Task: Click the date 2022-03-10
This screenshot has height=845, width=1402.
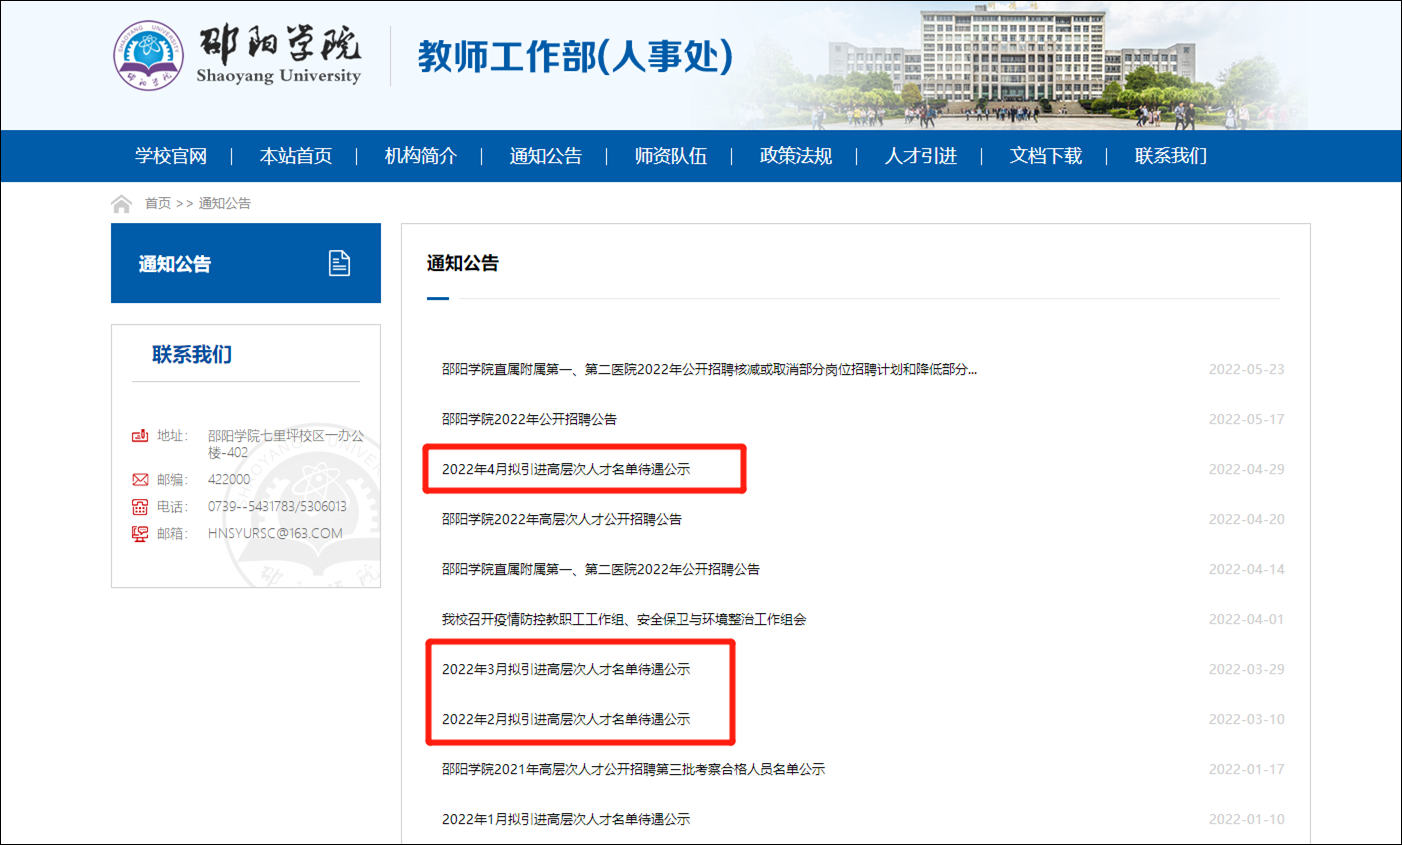Action: 1246,719
